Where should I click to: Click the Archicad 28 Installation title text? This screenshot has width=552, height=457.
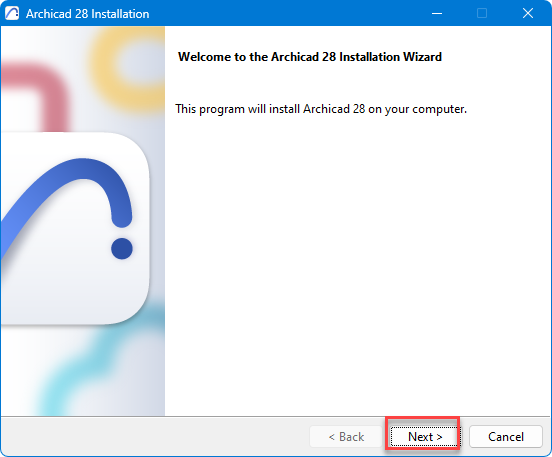87,14
